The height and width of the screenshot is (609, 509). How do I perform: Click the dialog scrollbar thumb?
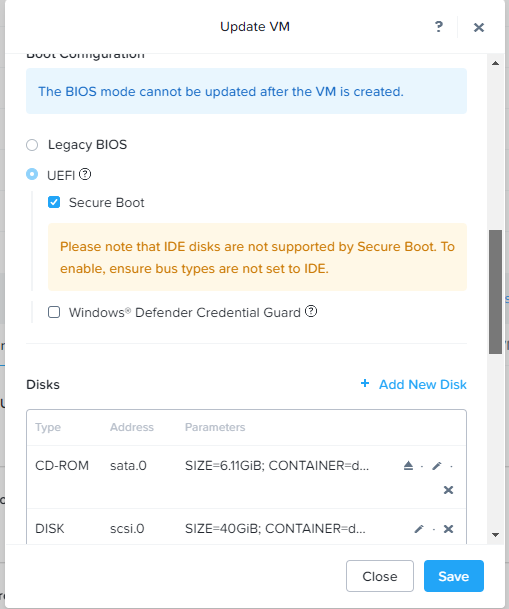tap(495, 292)
